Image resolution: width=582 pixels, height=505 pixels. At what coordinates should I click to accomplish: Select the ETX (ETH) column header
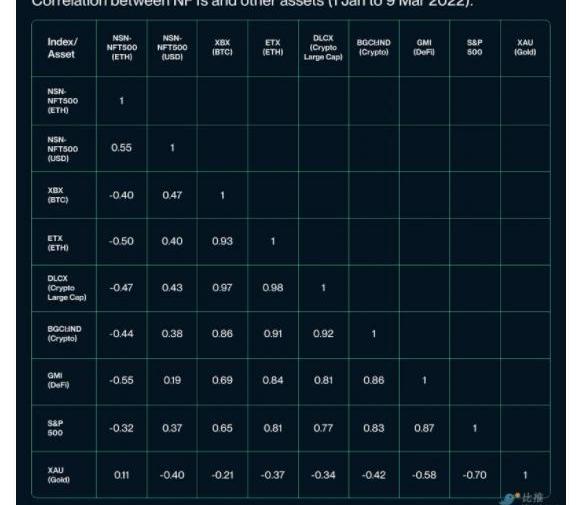pos(273,47)
